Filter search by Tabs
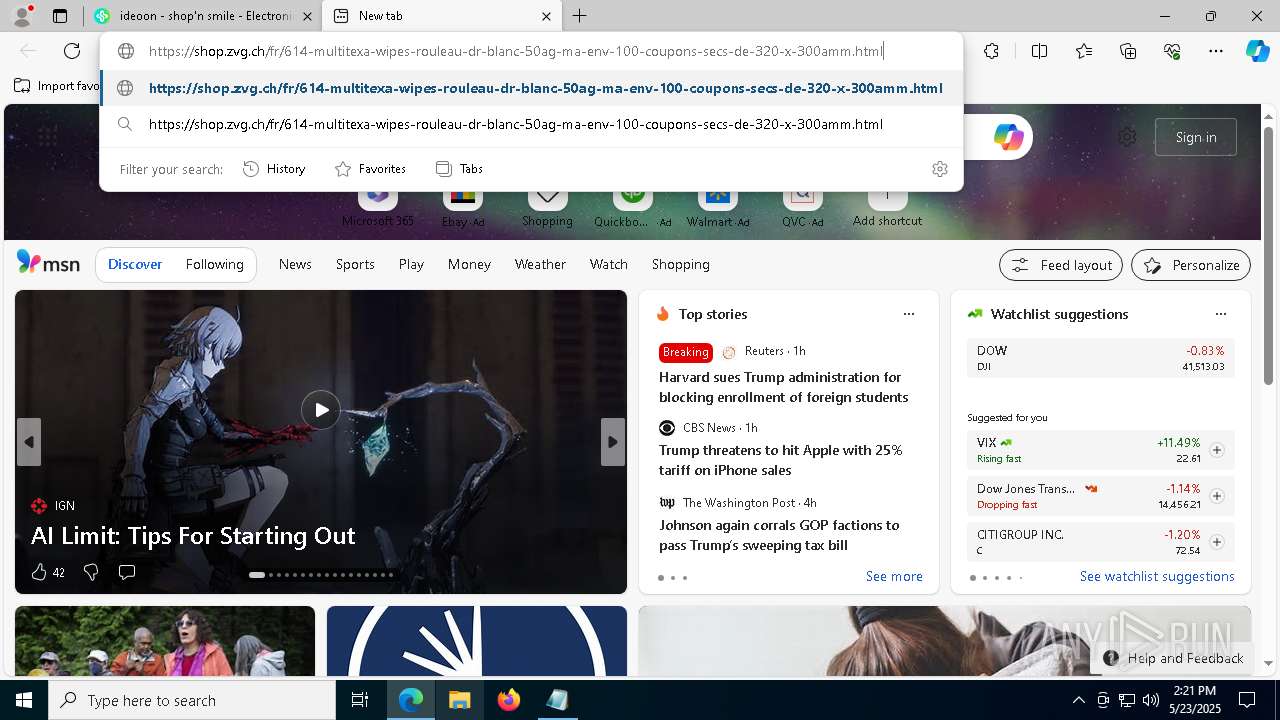Viewport: 1280px width, 720px height. coord(460,169)
